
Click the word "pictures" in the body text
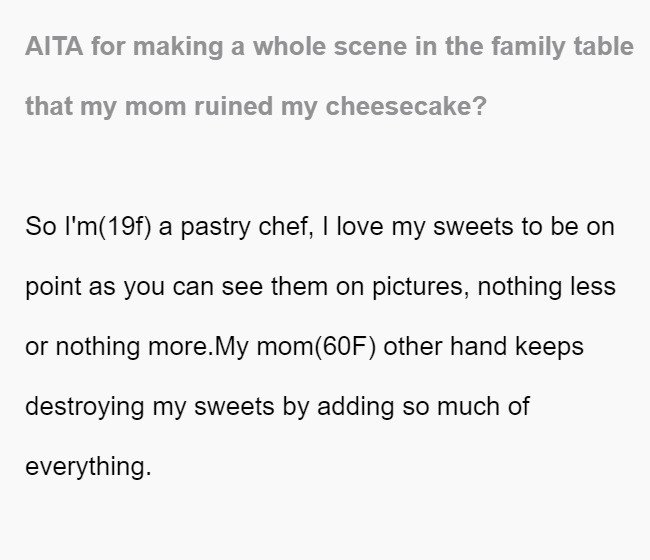tap(420, 287)
